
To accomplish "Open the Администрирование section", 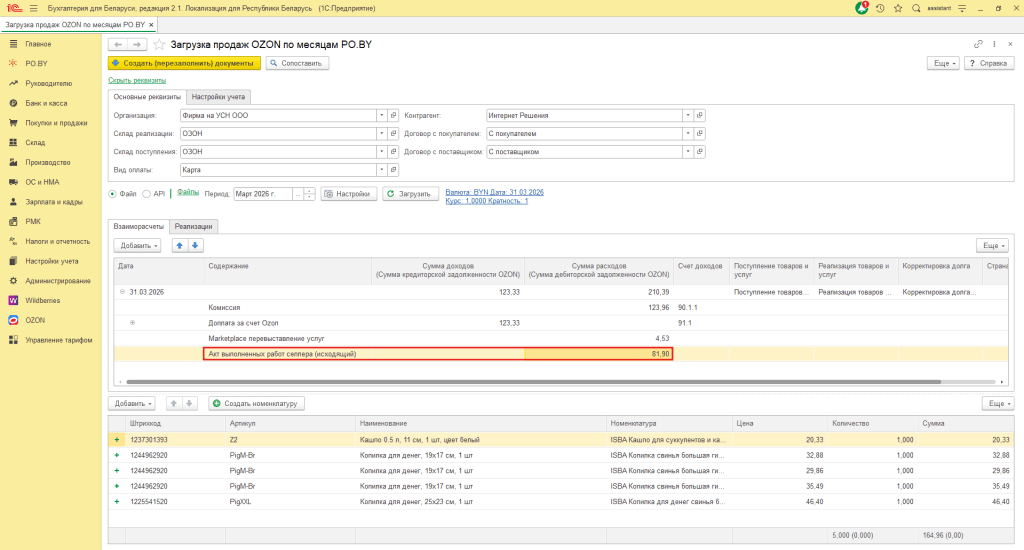I will pyautogui.click(x=57, y=281).
